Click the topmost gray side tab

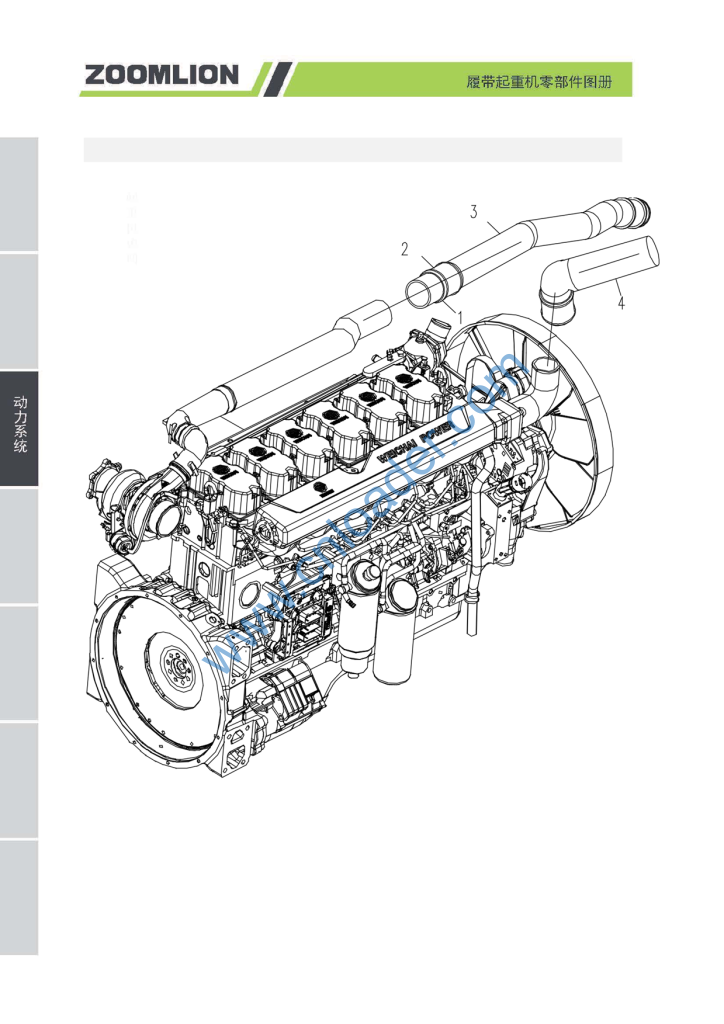(x=19, y=193)
